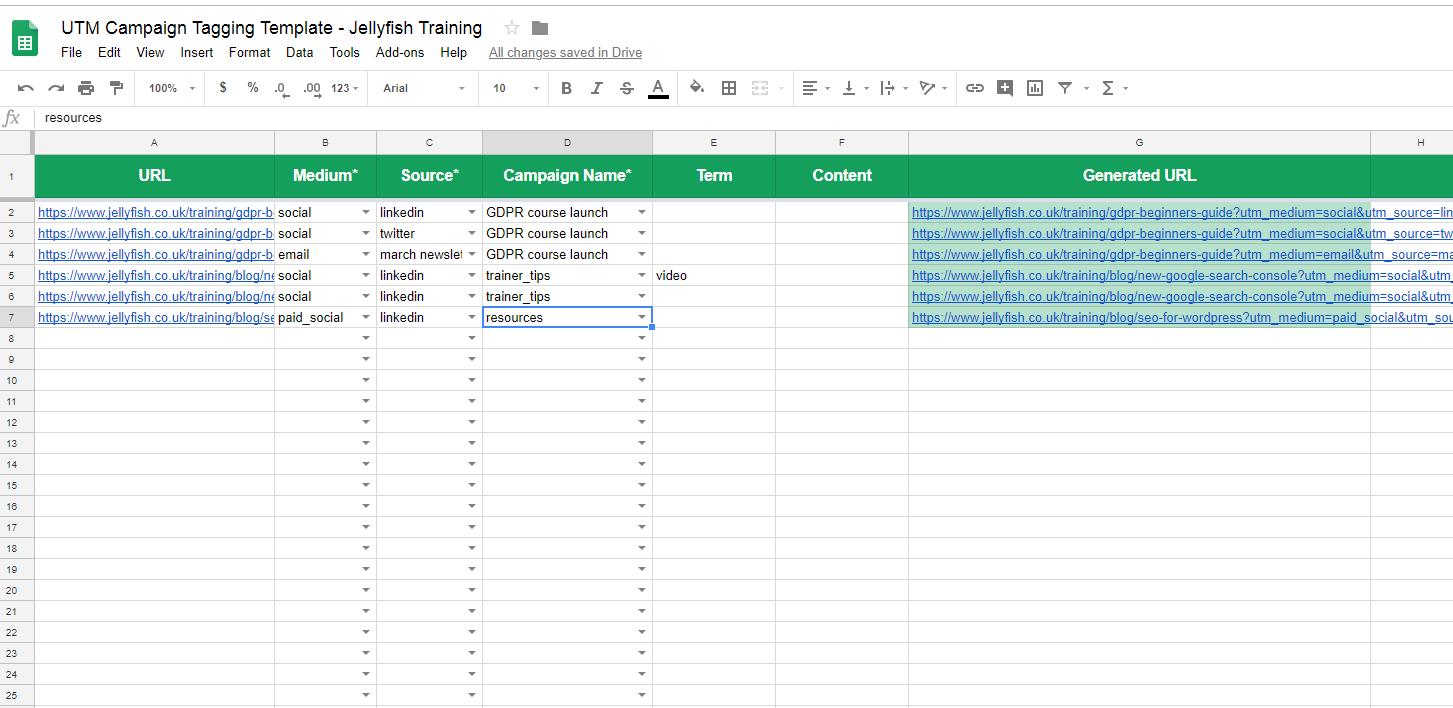Toggle italic formatting

tap(597, 88)
